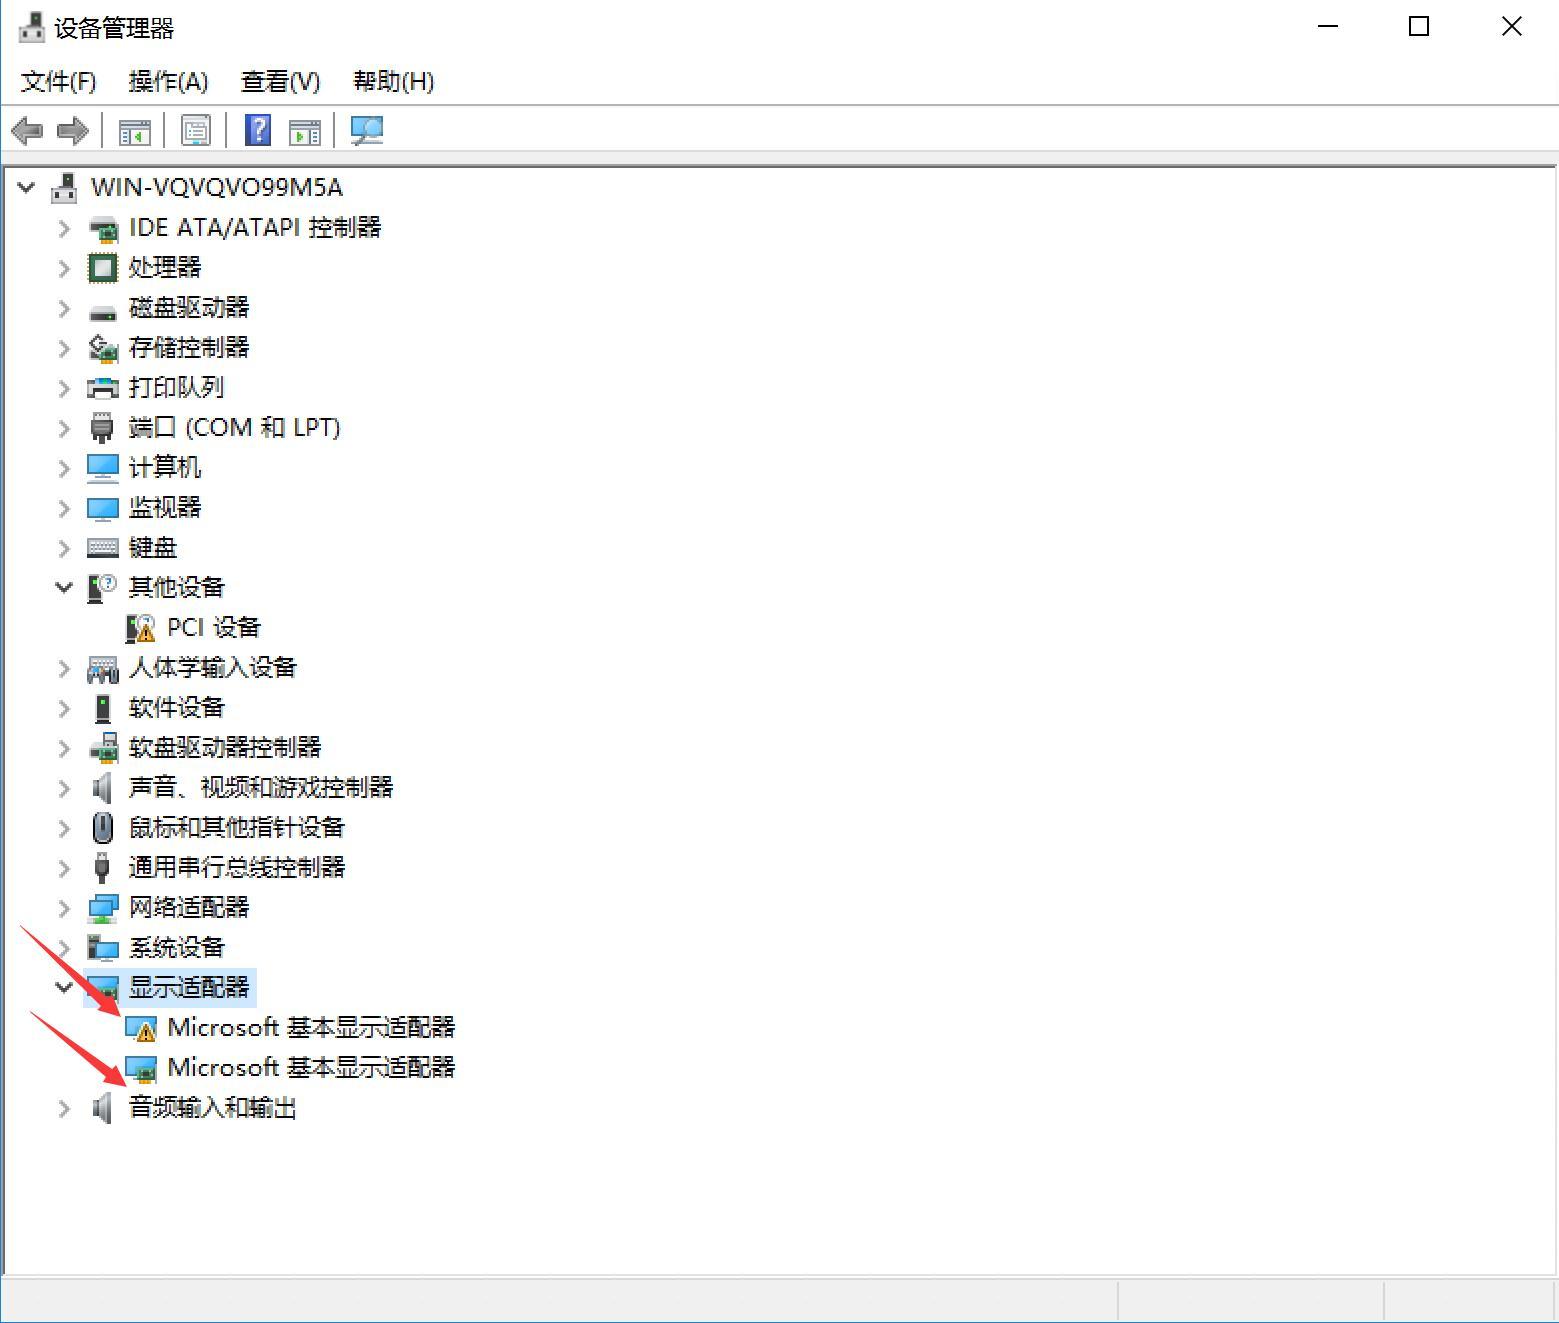Select Microsoft 基本显示适配器 with warning

click(311, 1028)
